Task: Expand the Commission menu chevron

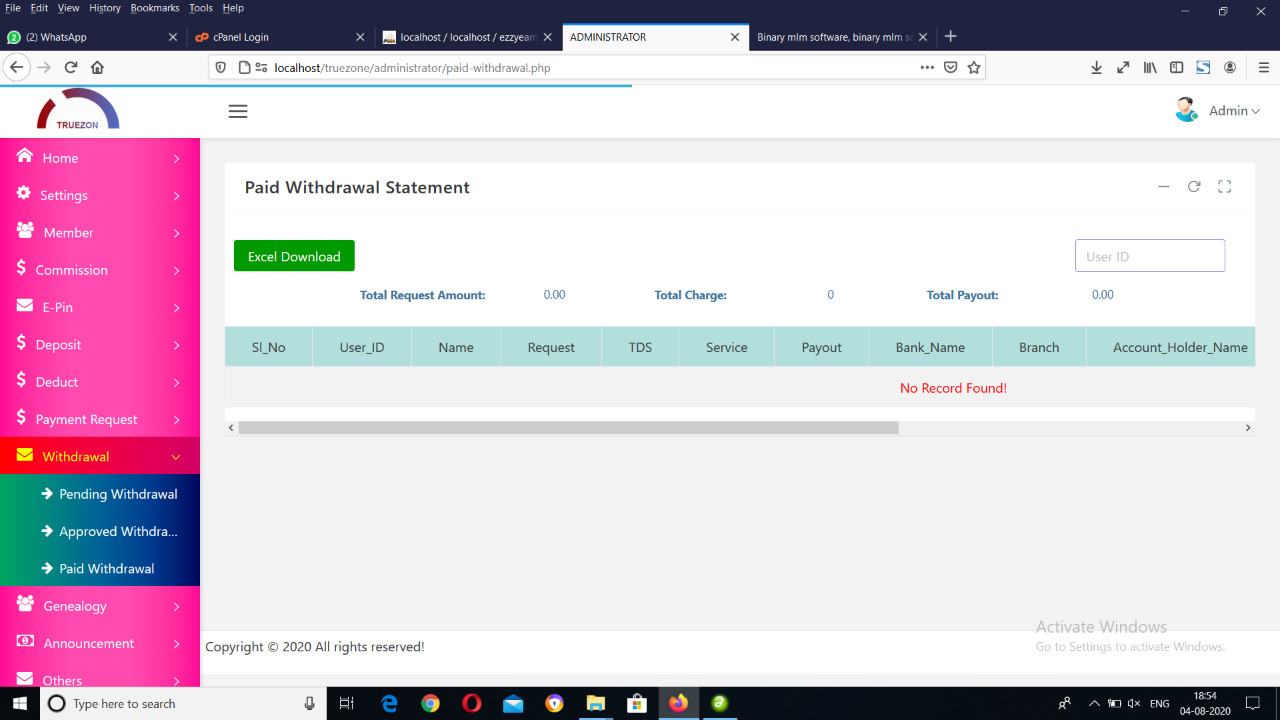Action: (x=176, y=271)
